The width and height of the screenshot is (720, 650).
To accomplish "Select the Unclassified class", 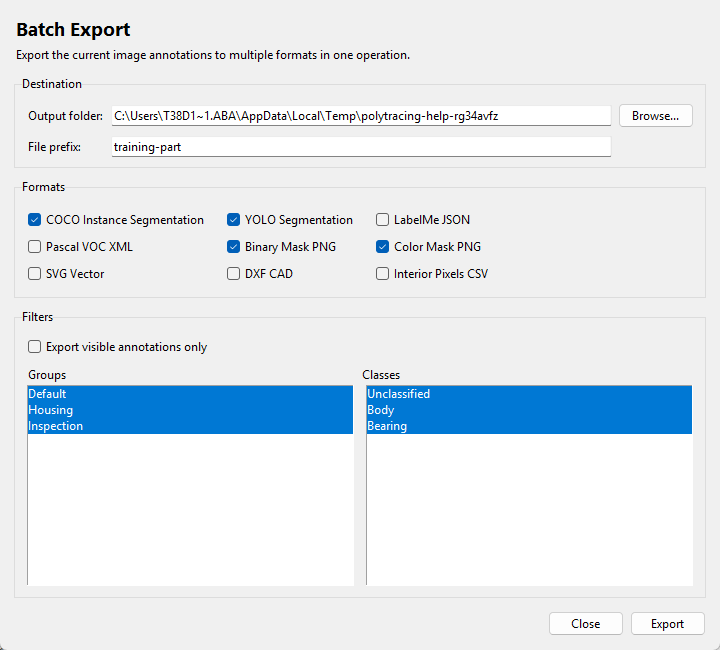I will [x=529, y=394].
